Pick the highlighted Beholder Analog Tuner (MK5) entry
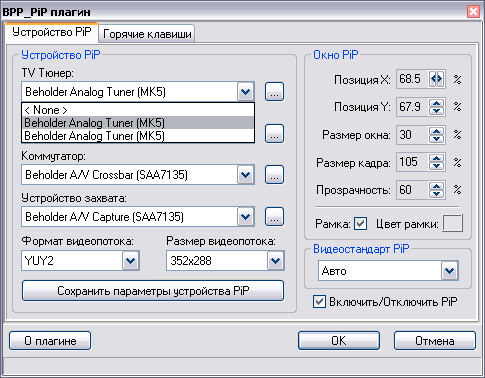Viewport: 485px width, 378px height. pos(138,123)
